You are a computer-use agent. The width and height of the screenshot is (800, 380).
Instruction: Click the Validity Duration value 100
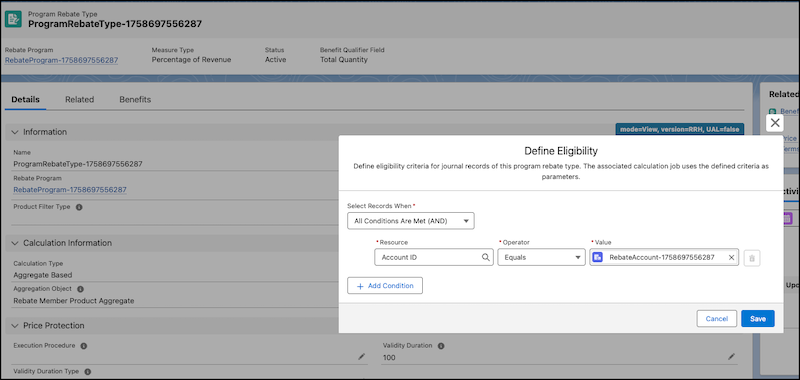[389, 358]
